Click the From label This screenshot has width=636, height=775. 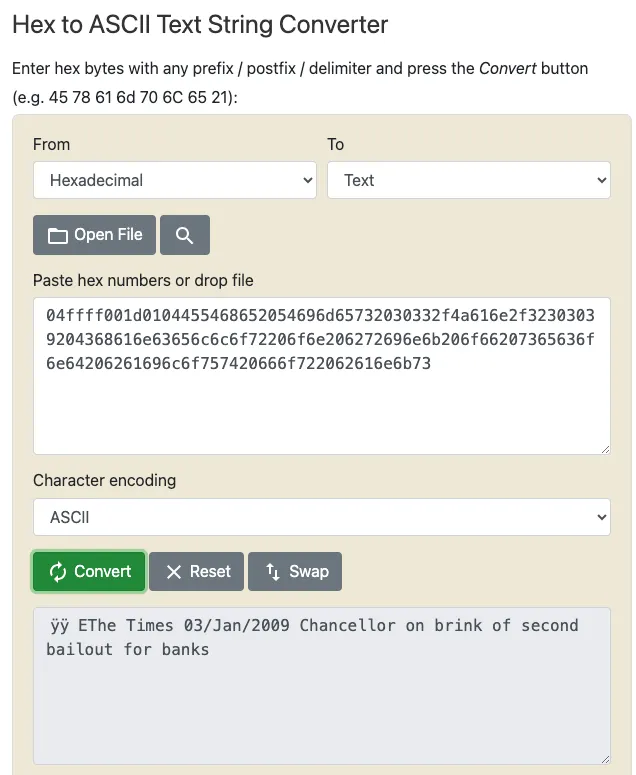click(x=52, y=144)
